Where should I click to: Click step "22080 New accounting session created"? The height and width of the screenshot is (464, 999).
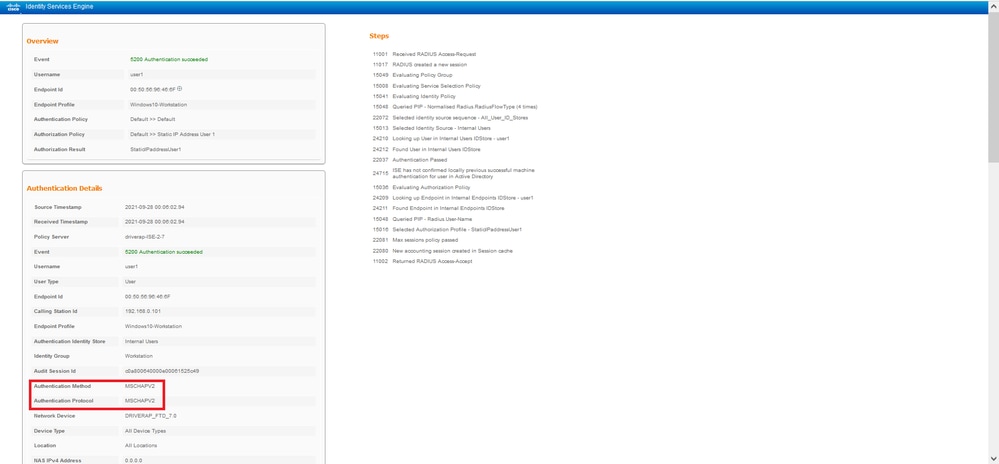(x=443, y=250)
